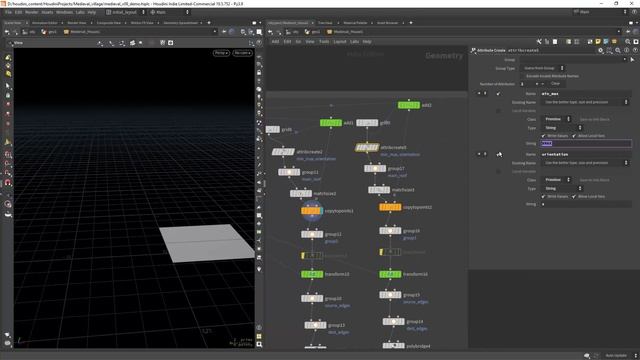
Task: Open the parameter pane gear settings menu
Action: 600,50
